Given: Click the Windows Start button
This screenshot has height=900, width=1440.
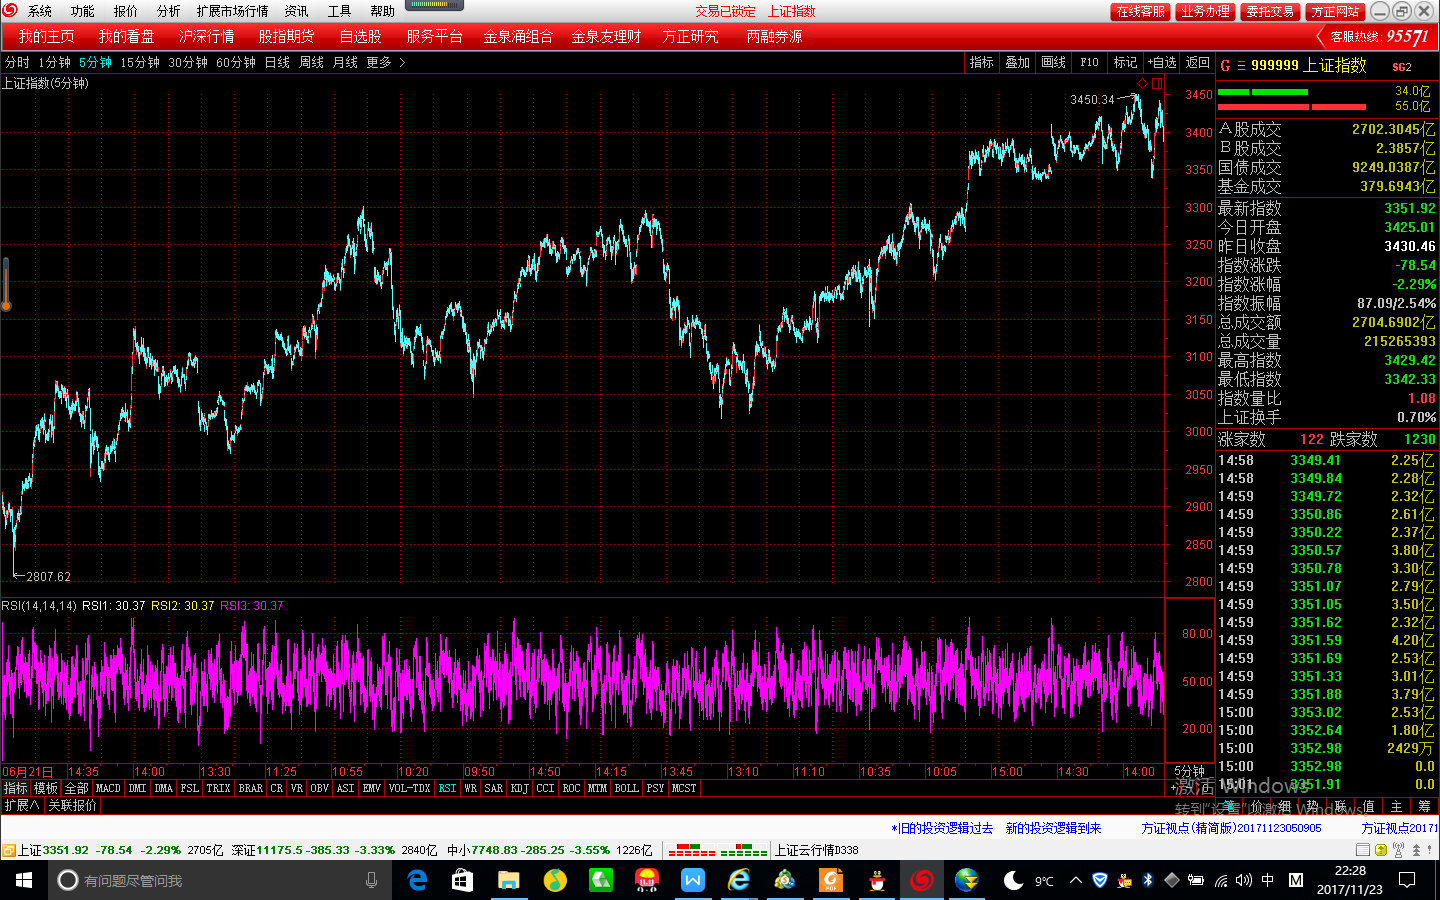Looking at the screenshot, I should pyautogui.click(x=24, y=880).
